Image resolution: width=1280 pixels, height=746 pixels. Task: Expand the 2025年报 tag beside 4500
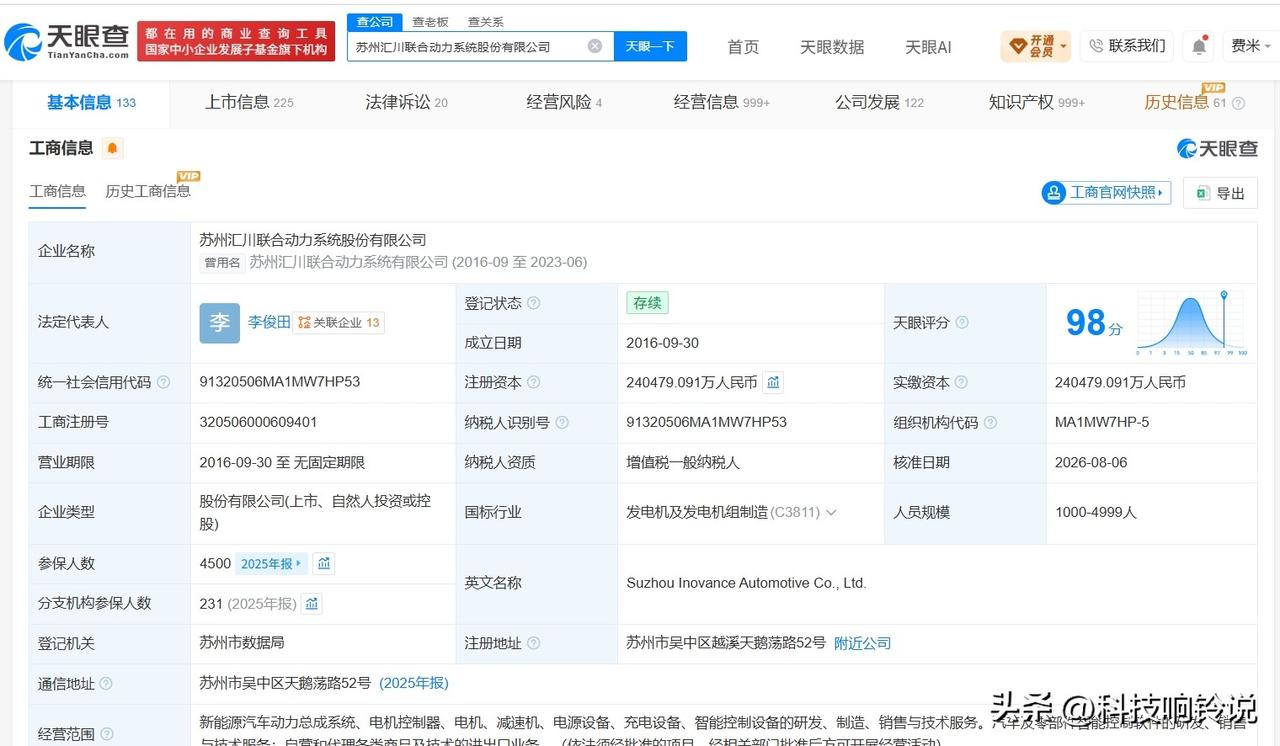click(271, 563)
